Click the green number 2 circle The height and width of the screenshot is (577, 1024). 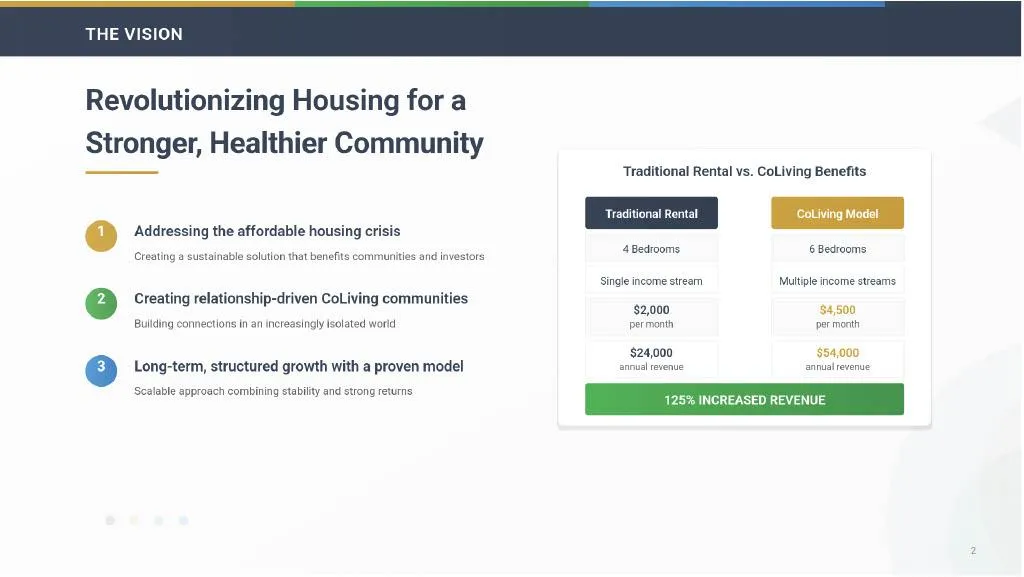tap(101, 303)
